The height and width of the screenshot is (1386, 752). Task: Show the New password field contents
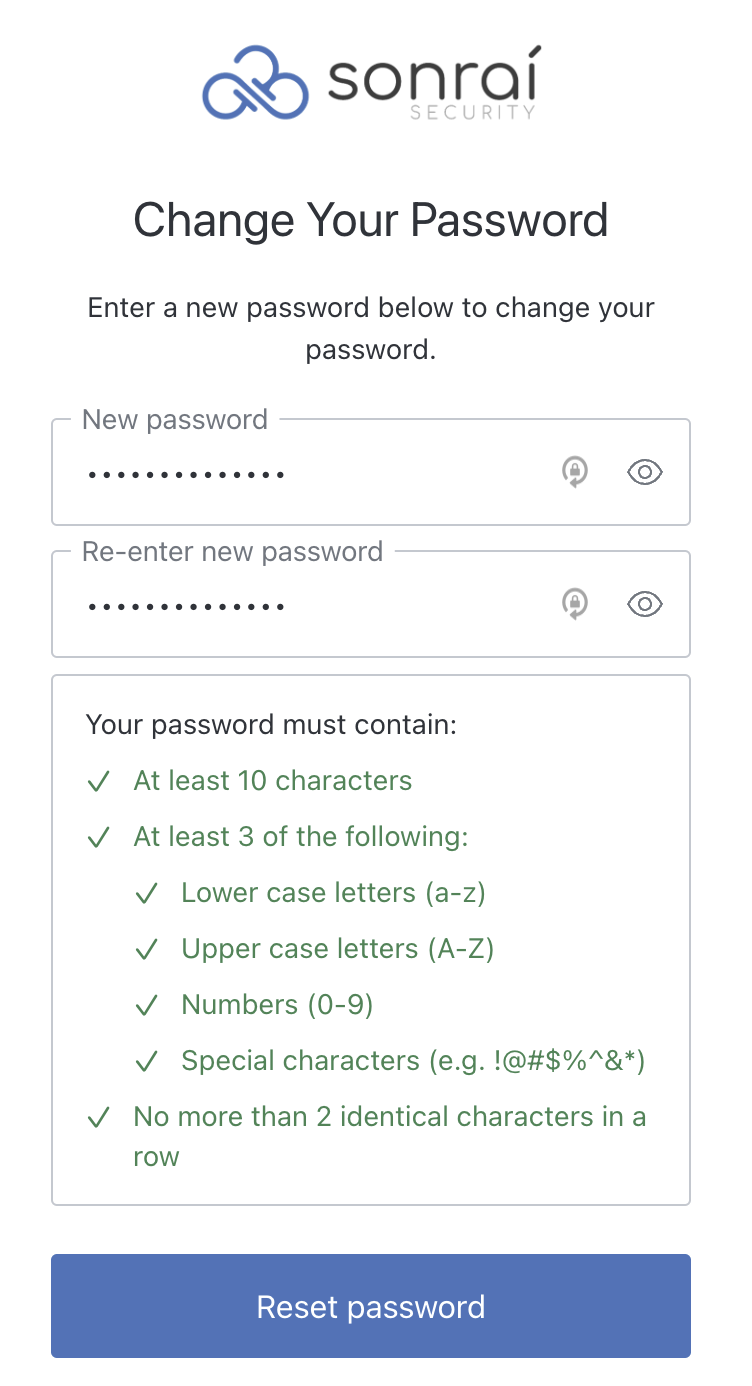click(x=645, y=472)
